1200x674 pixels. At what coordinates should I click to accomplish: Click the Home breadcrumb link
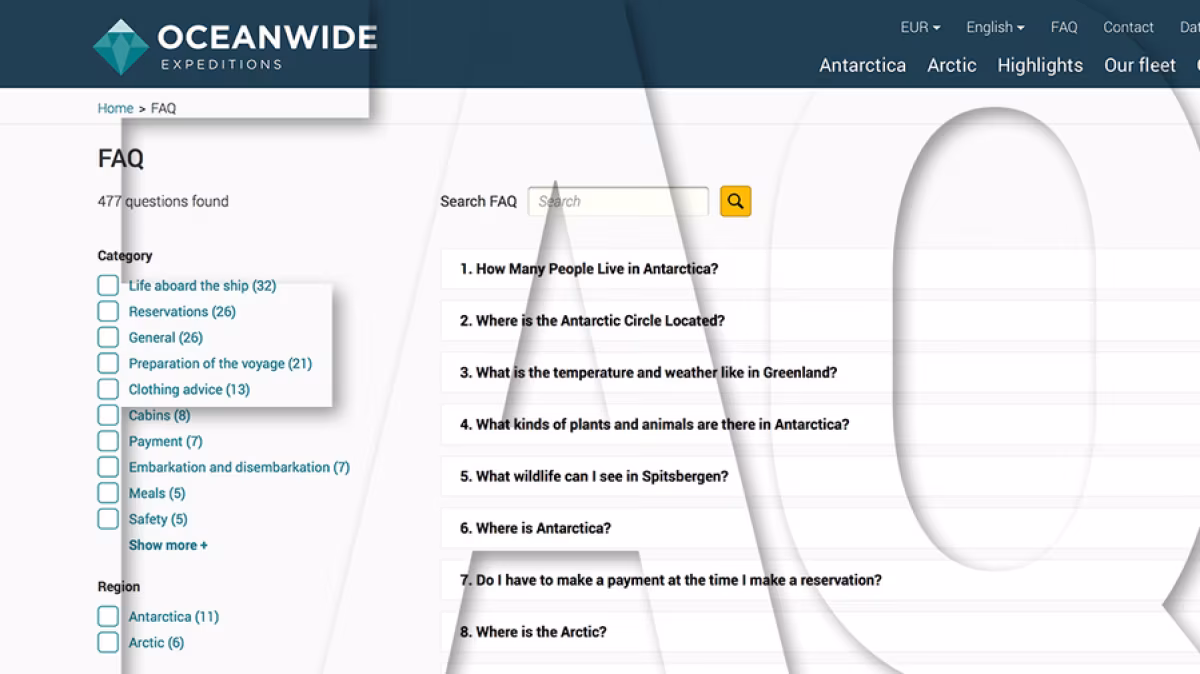click(115, 108)
